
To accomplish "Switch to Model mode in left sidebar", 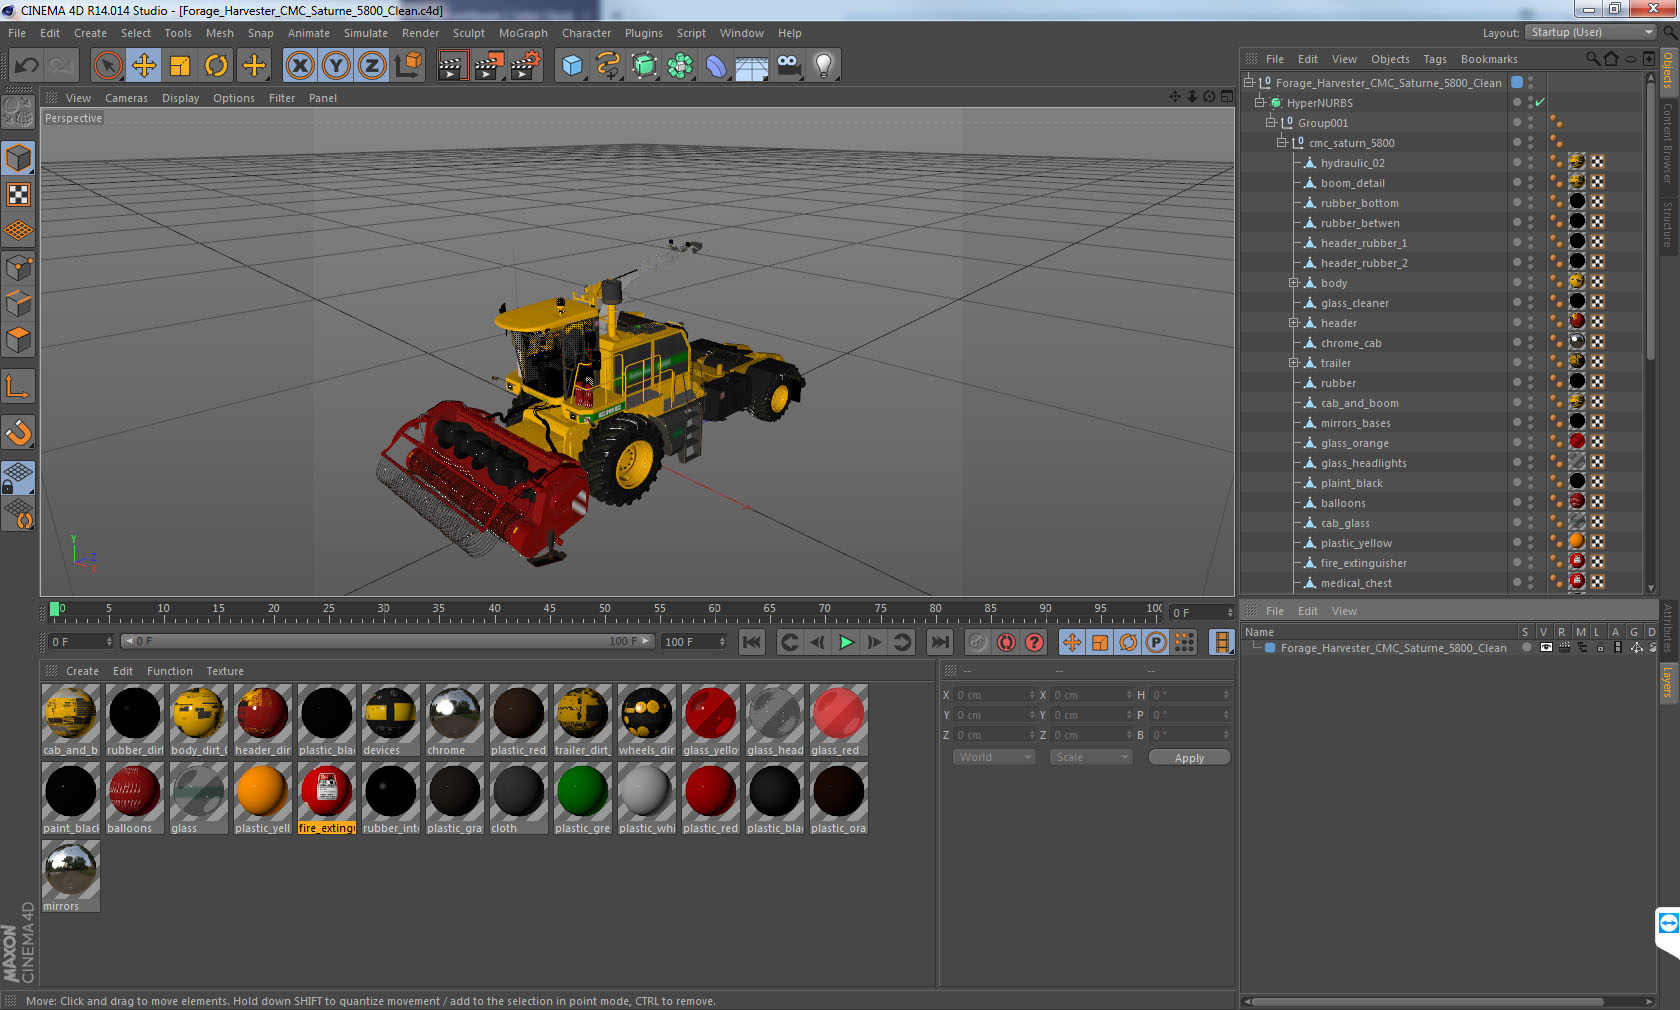I will click(18, 159).
